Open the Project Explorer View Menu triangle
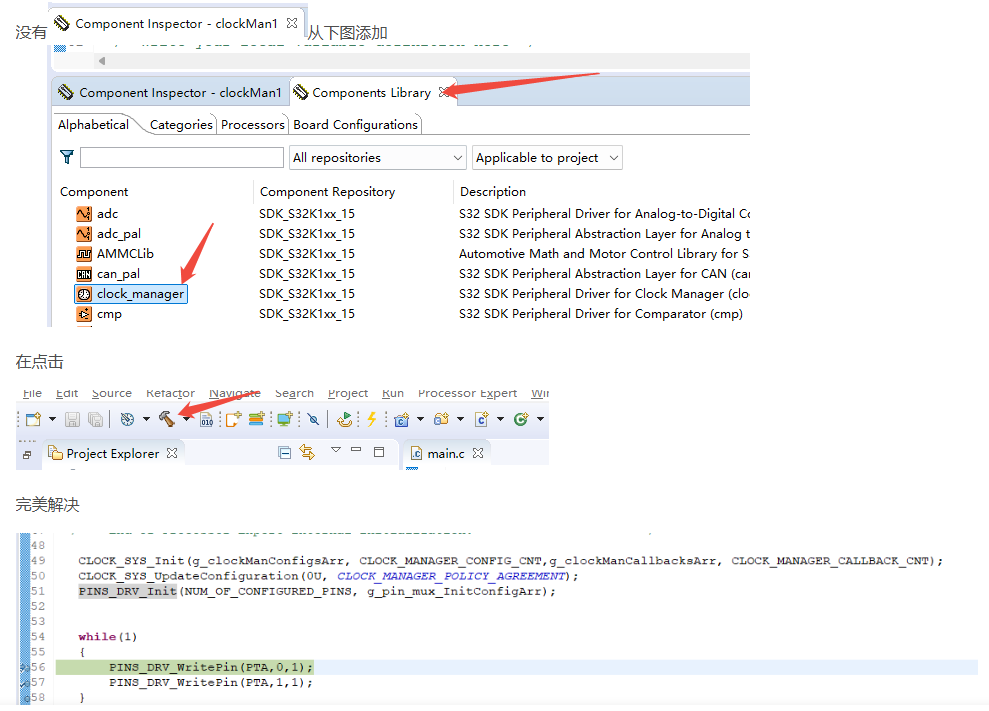This screenshot has width=989, height=711. coord(336,450)
